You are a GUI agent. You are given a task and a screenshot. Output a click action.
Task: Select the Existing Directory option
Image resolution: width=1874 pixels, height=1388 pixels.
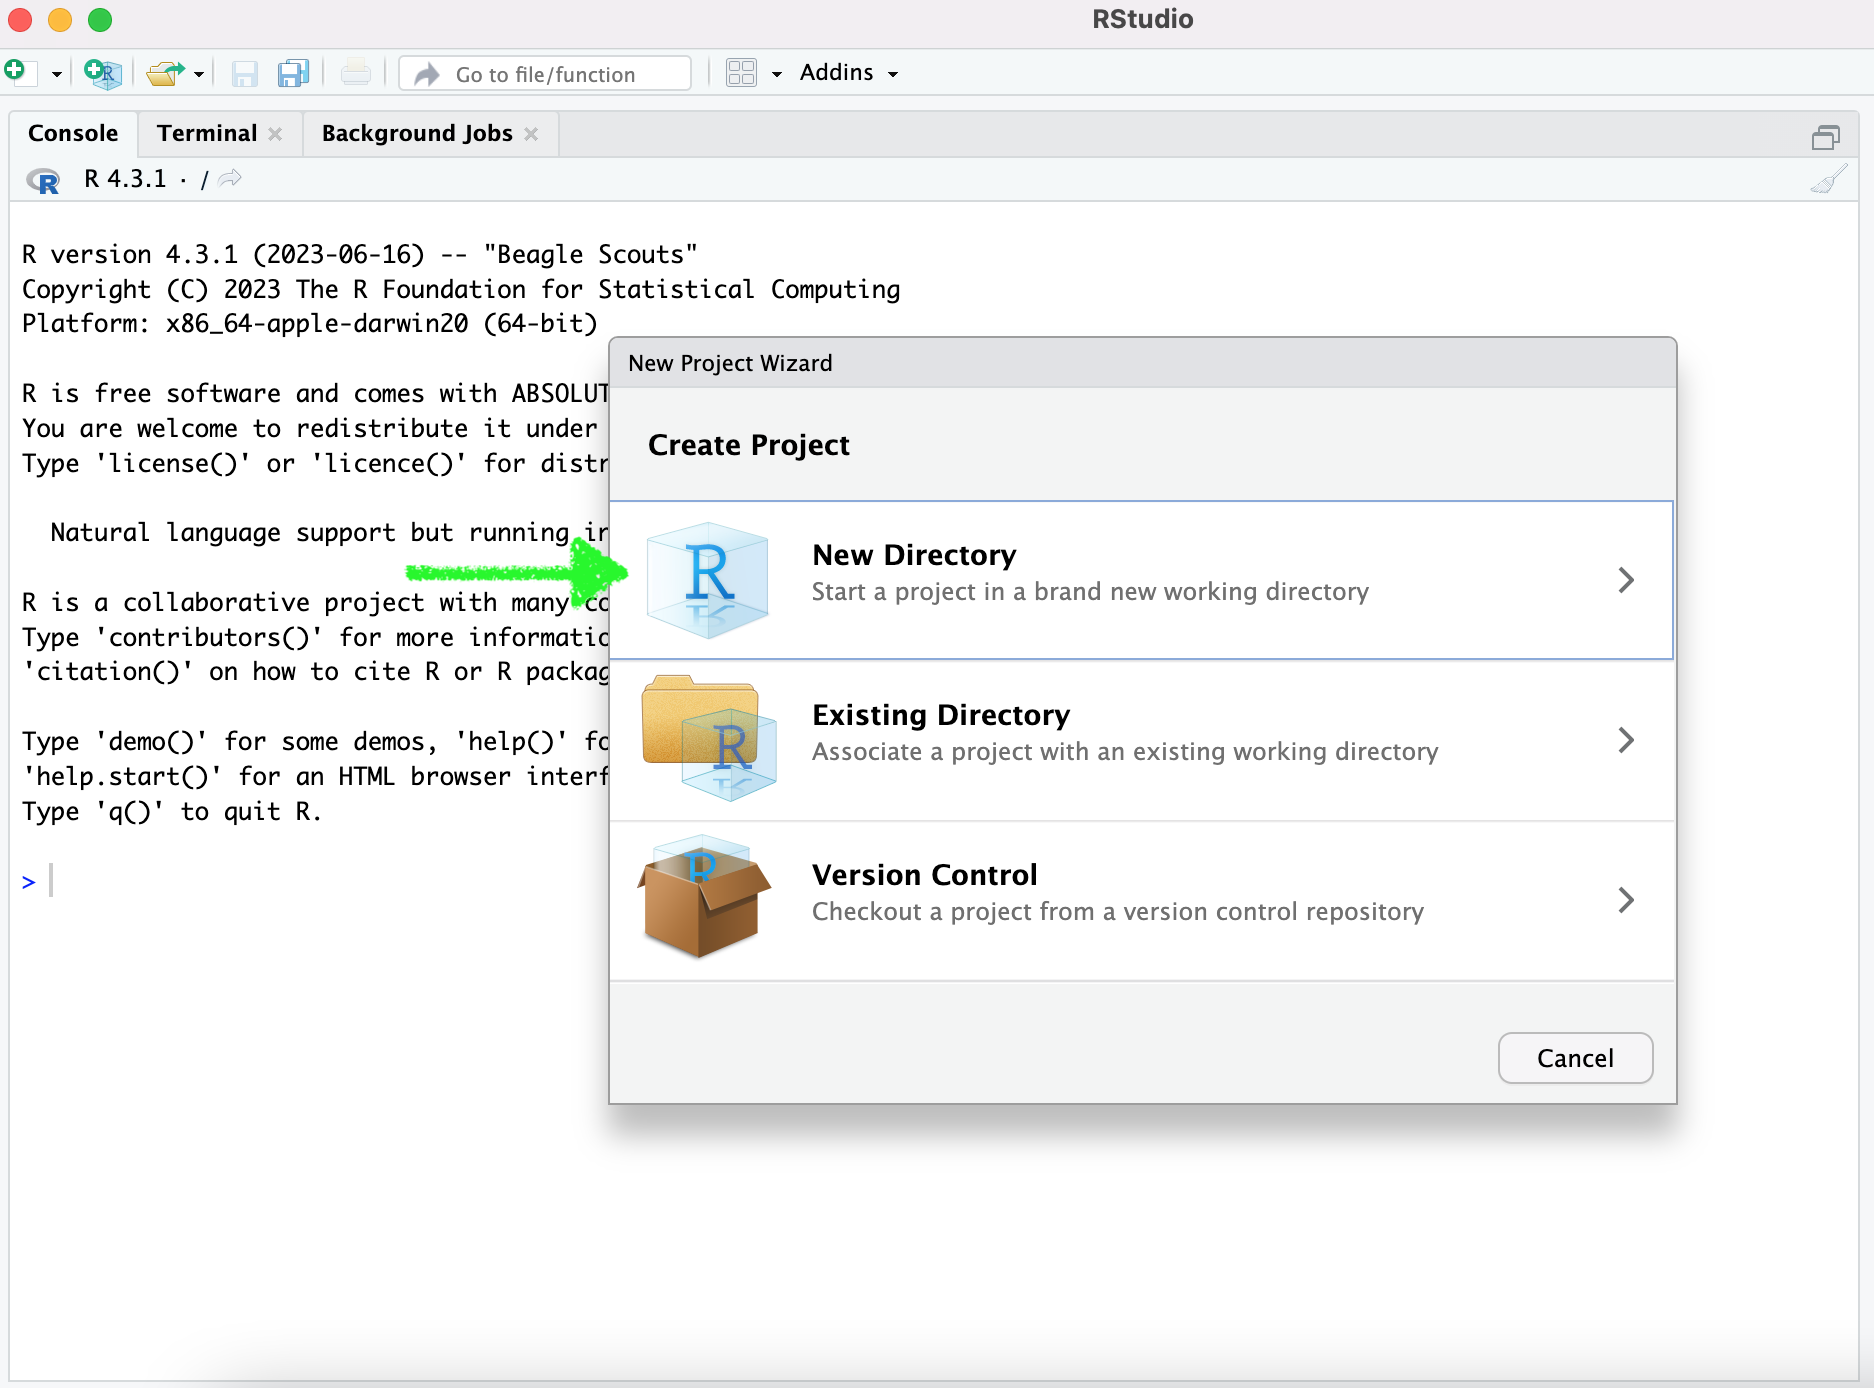tap(1141, 740)
